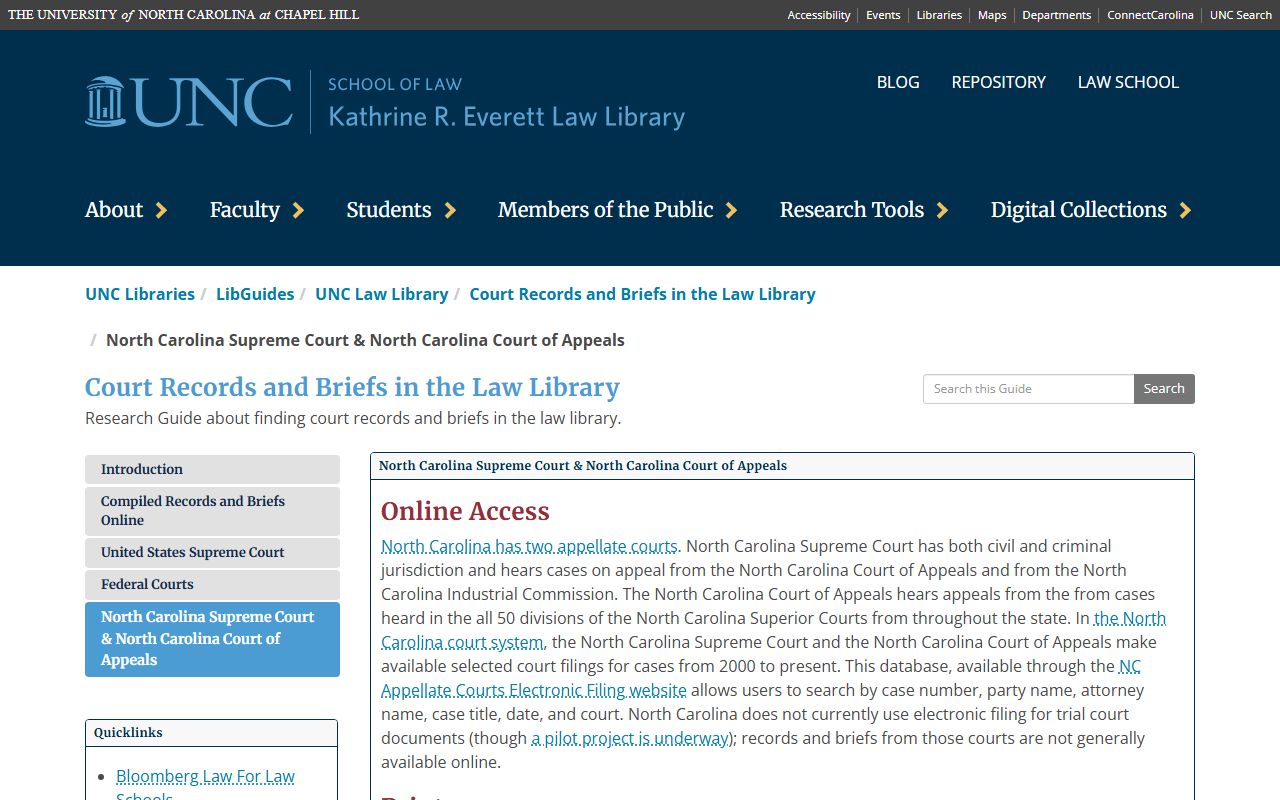Image resolution: width=1280 pixels, height=800 pixels.
Task: Click the Search button
Action: pyautogui.click(x=1164, y=389)
